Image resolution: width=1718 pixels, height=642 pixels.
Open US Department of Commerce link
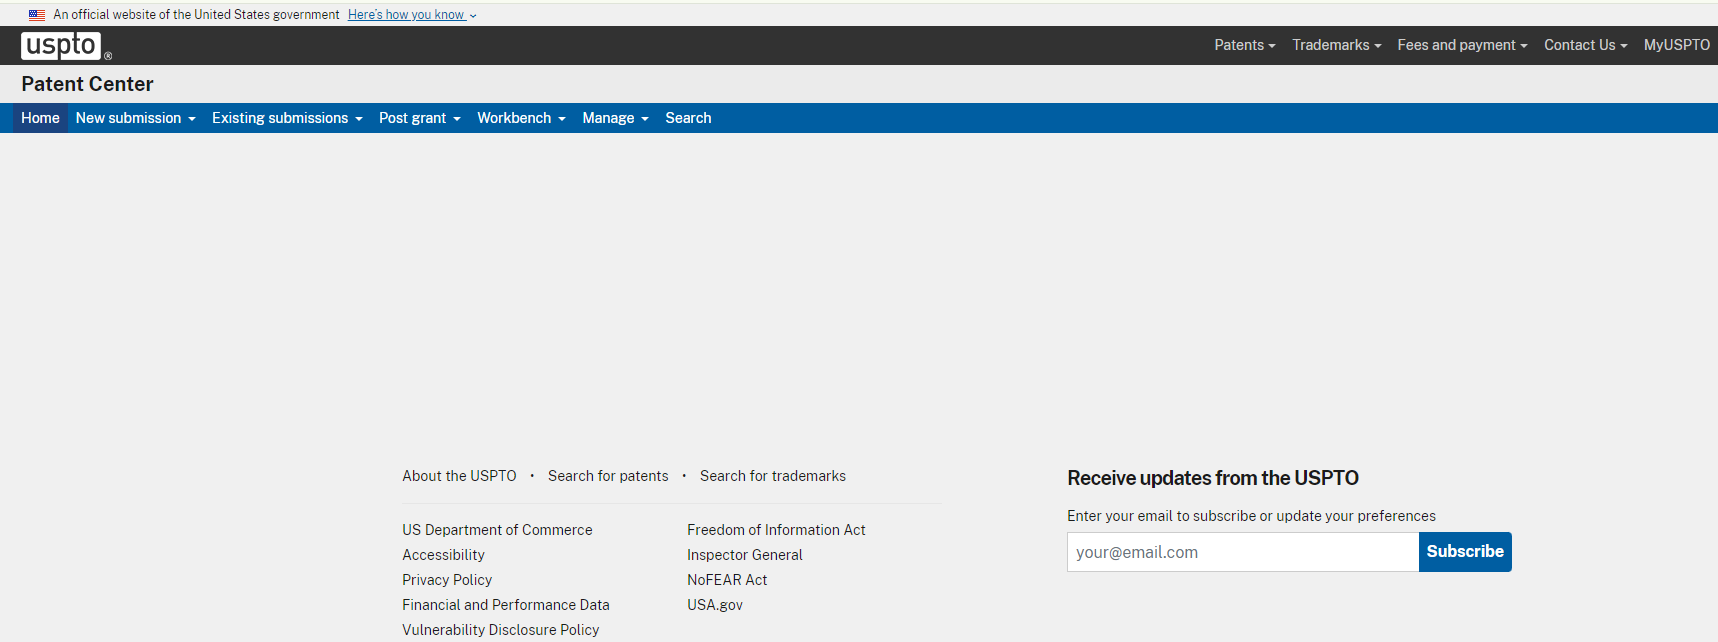497,530
